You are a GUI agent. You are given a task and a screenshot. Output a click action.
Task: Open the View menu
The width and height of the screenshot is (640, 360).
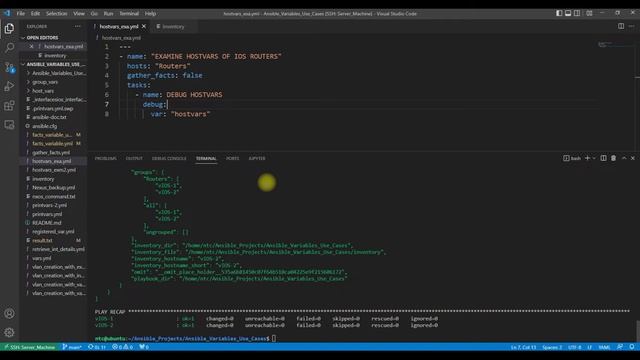pos(79,13)
